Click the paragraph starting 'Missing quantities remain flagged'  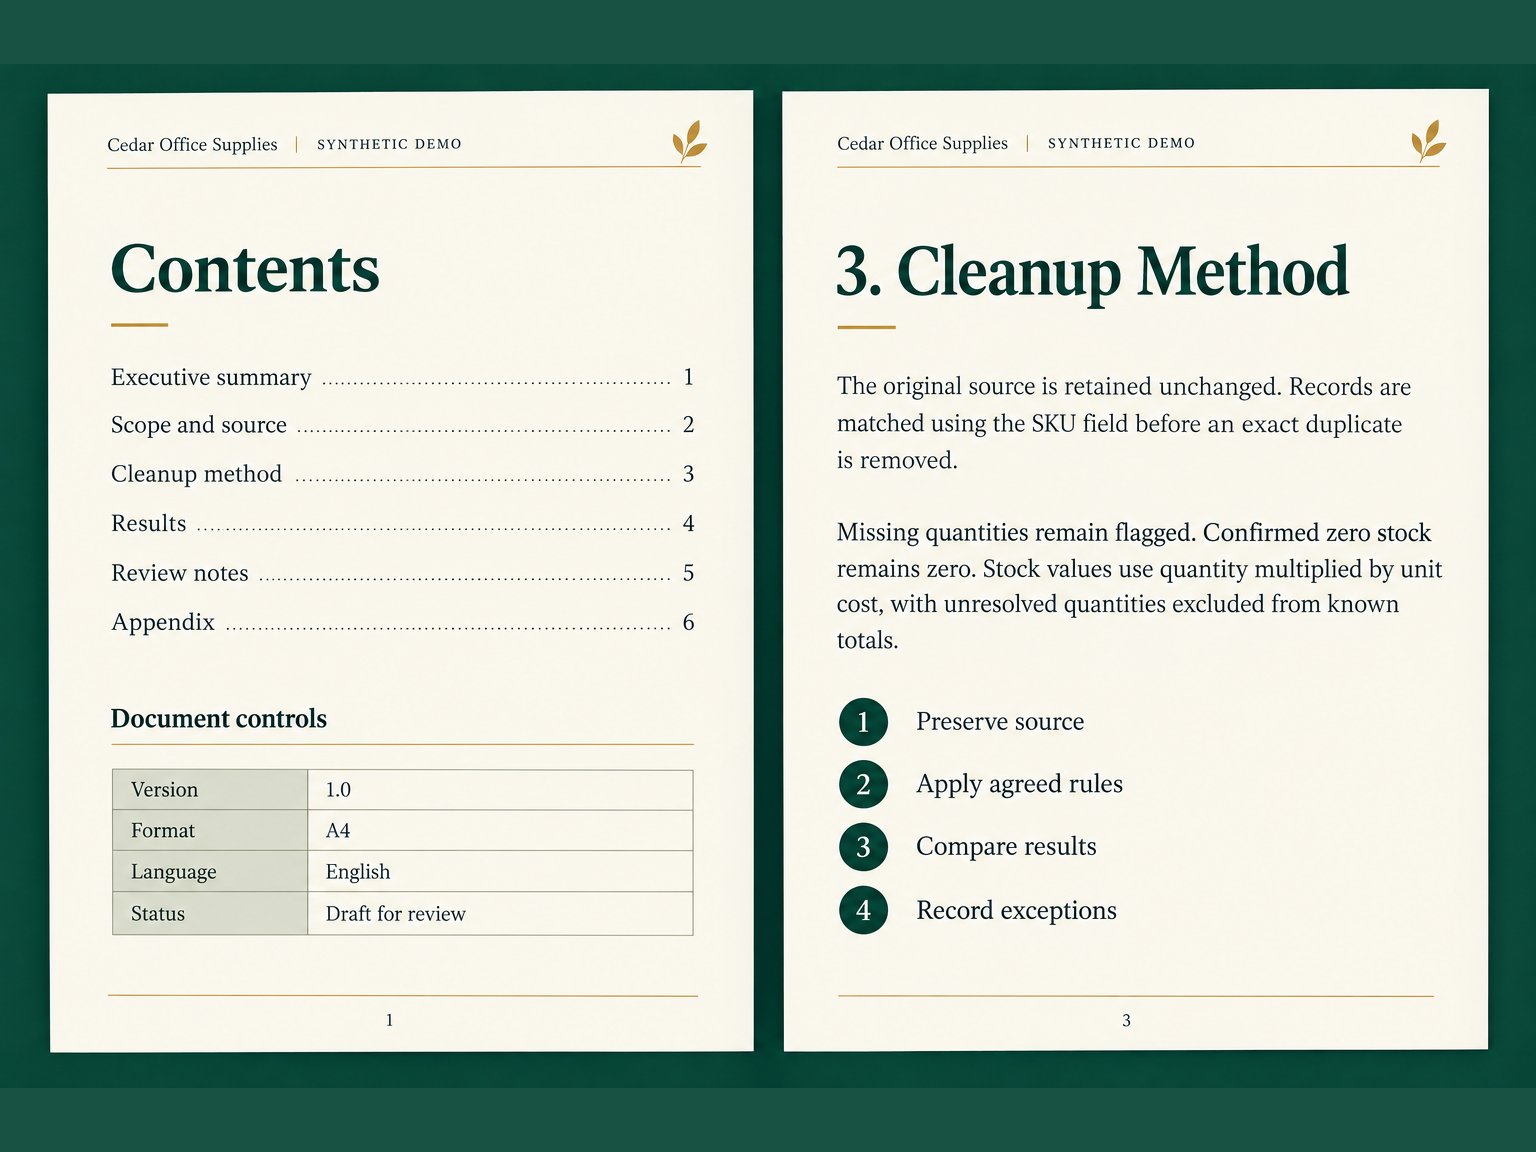point(1139,586)
